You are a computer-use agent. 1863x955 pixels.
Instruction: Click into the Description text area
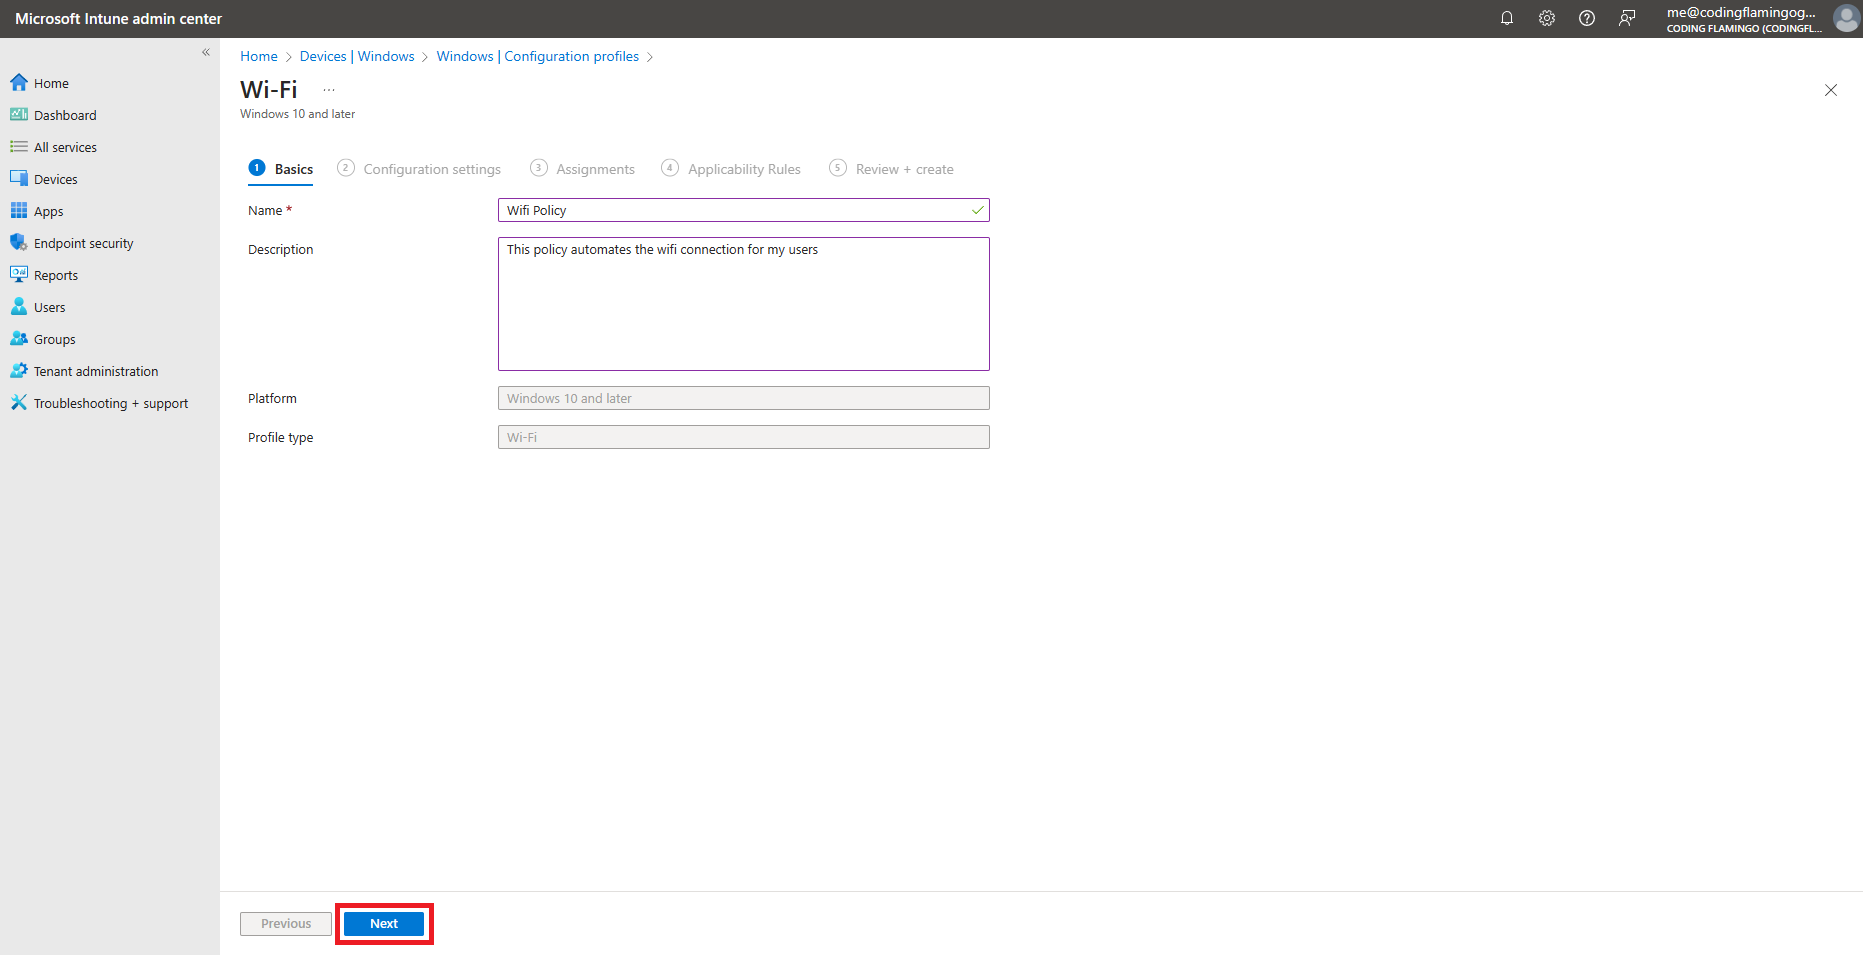(744, 304)
